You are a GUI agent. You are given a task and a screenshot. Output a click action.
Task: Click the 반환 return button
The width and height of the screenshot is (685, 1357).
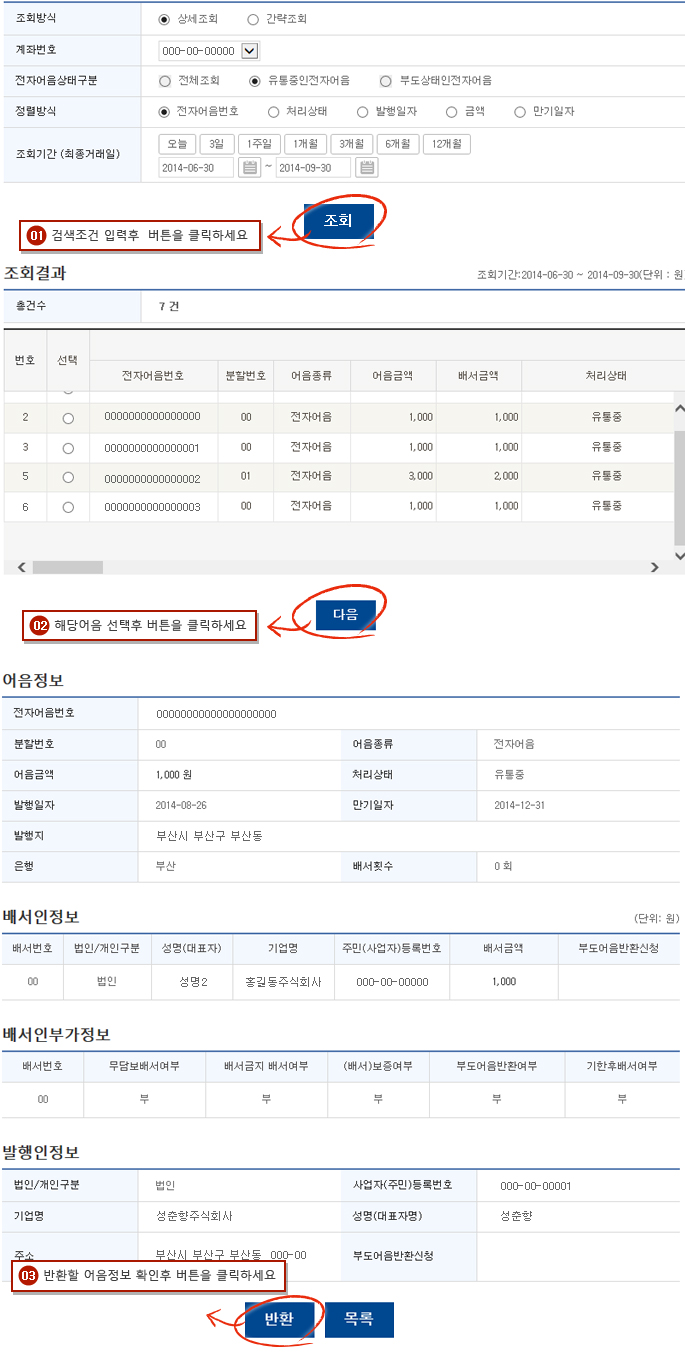[x=279, y=1319]
